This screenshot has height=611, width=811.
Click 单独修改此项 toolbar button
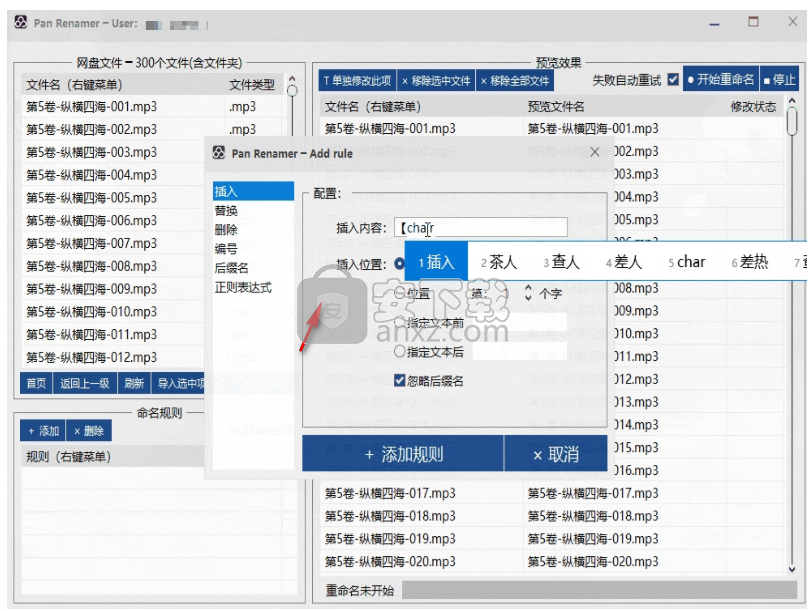pos(357,80)
